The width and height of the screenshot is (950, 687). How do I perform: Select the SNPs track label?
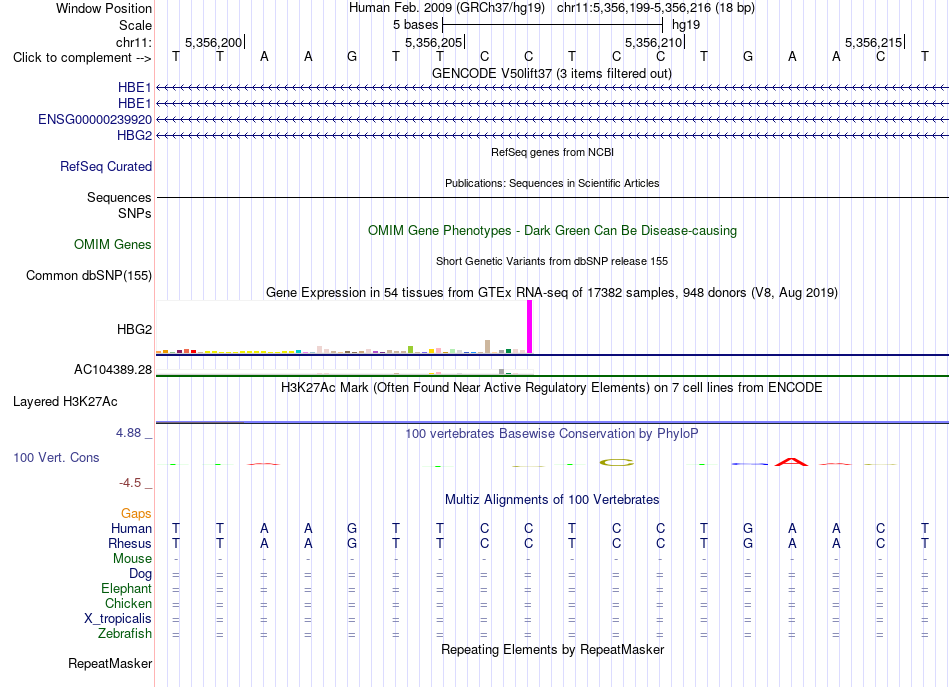(135, 213)
